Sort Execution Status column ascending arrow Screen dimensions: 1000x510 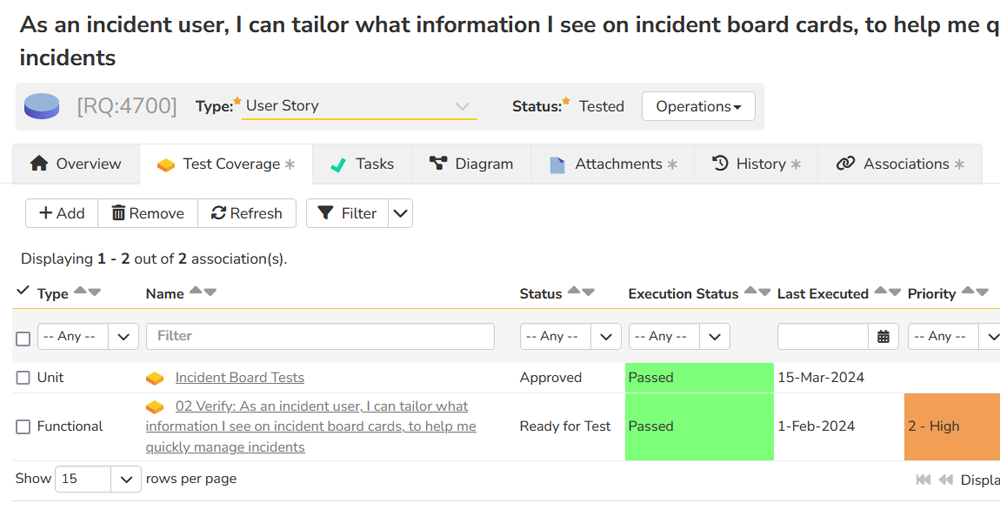coord(749,292)
